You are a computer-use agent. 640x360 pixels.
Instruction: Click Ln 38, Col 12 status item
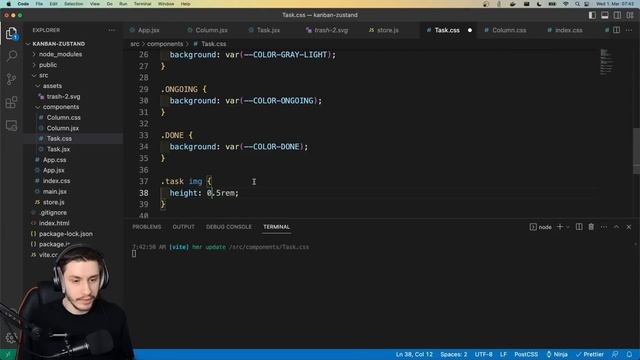click(414, 354)
